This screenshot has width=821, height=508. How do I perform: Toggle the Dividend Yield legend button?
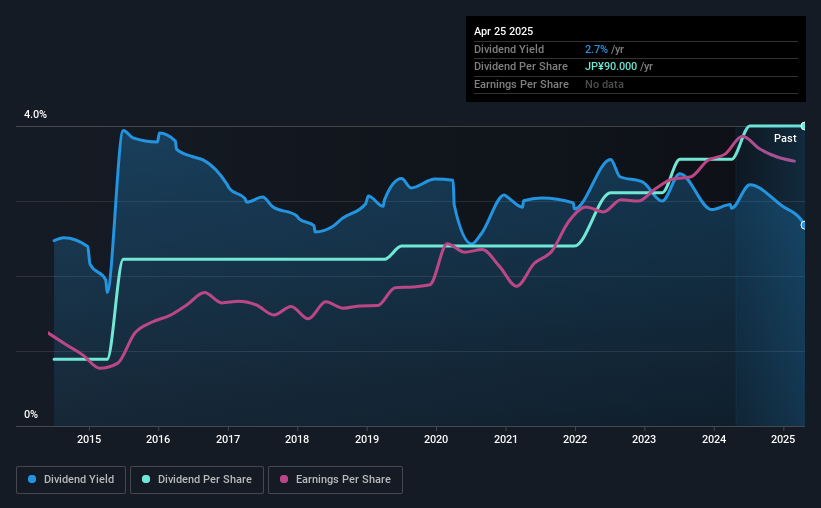71,480
